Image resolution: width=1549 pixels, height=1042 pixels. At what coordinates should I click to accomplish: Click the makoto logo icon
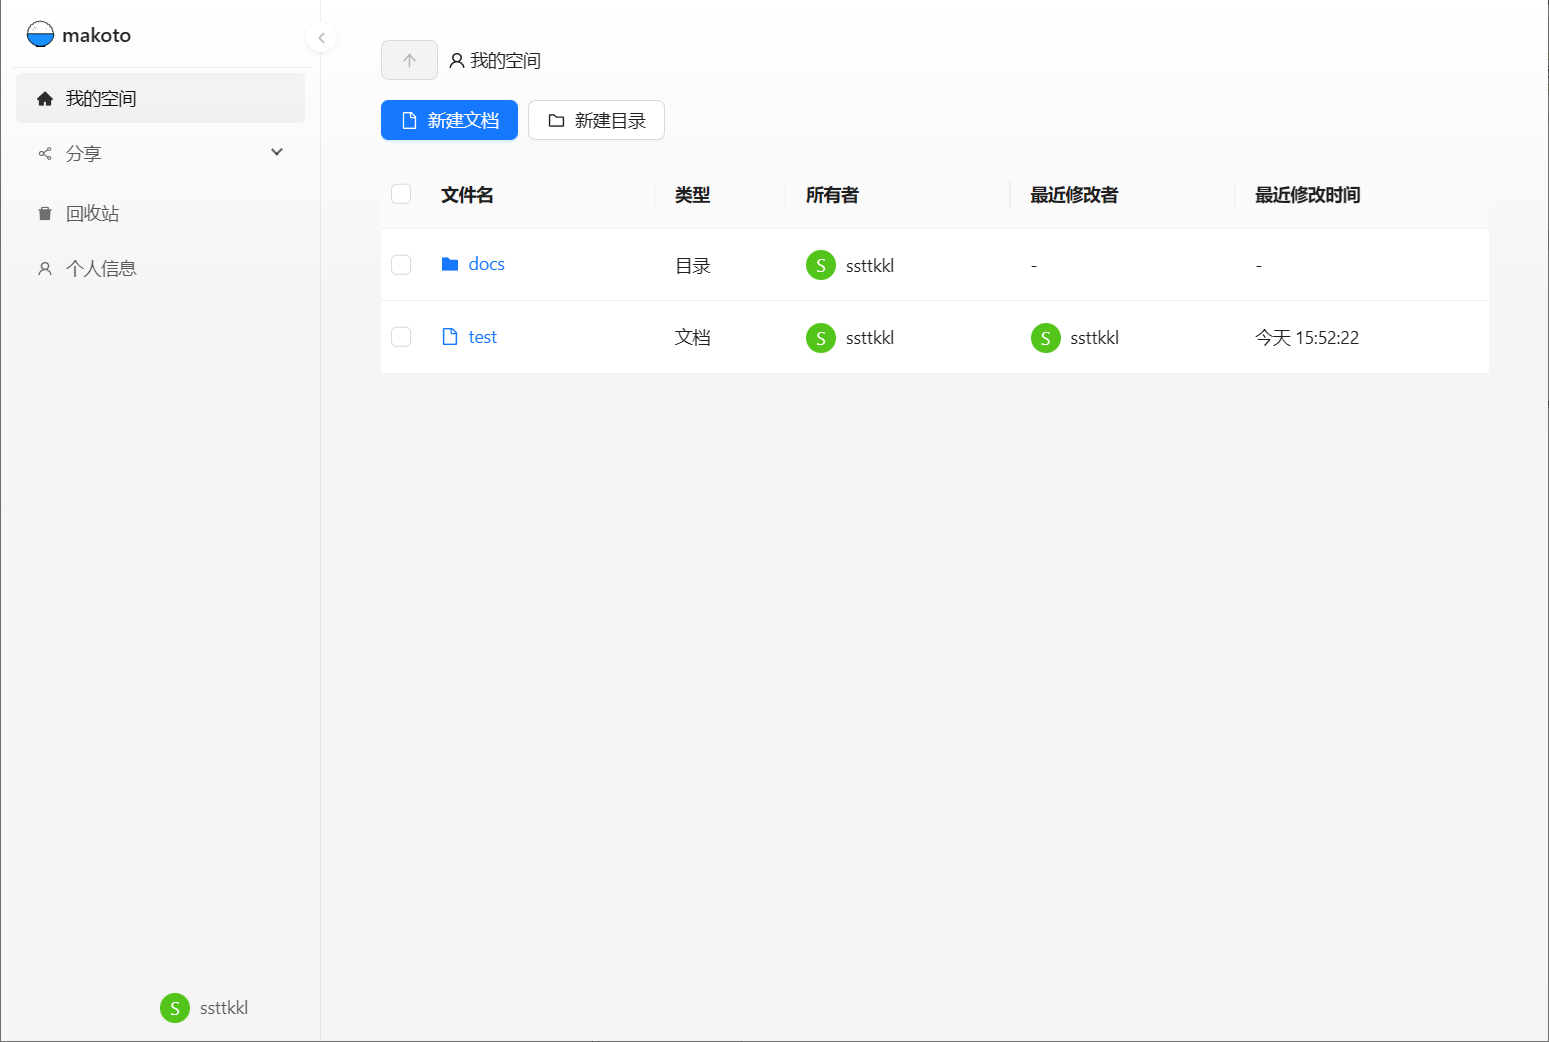point(40,34)
